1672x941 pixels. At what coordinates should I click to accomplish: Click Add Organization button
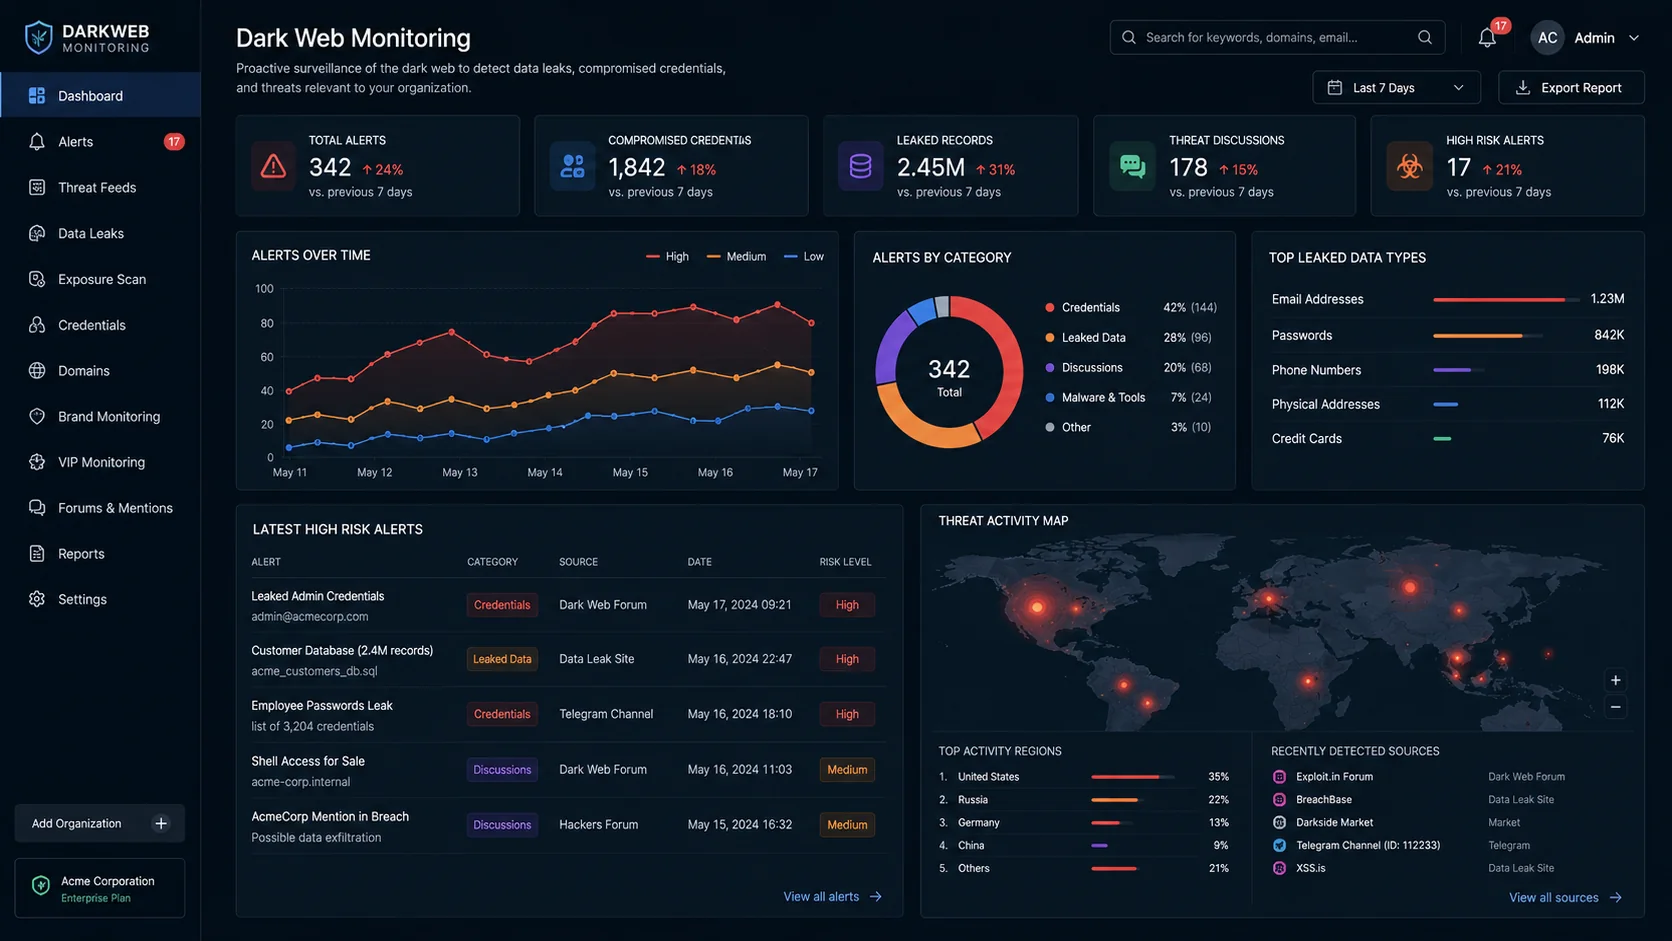point(99,824)
